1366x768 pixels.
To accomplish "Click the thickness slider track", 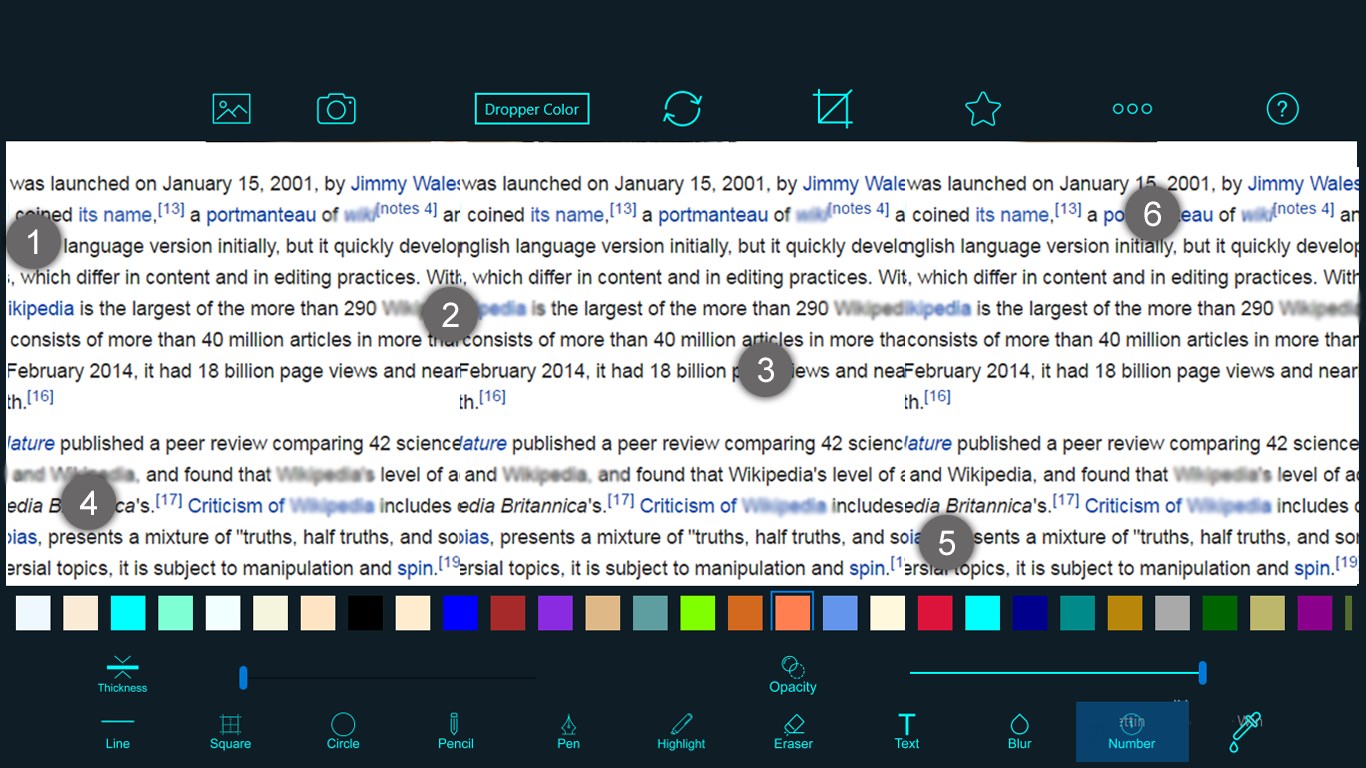I will (x=388, y=678).
